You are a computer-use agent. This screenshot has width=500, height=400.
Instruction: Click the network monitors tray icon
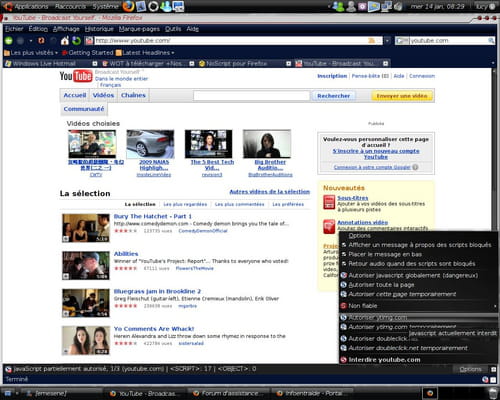386,6
